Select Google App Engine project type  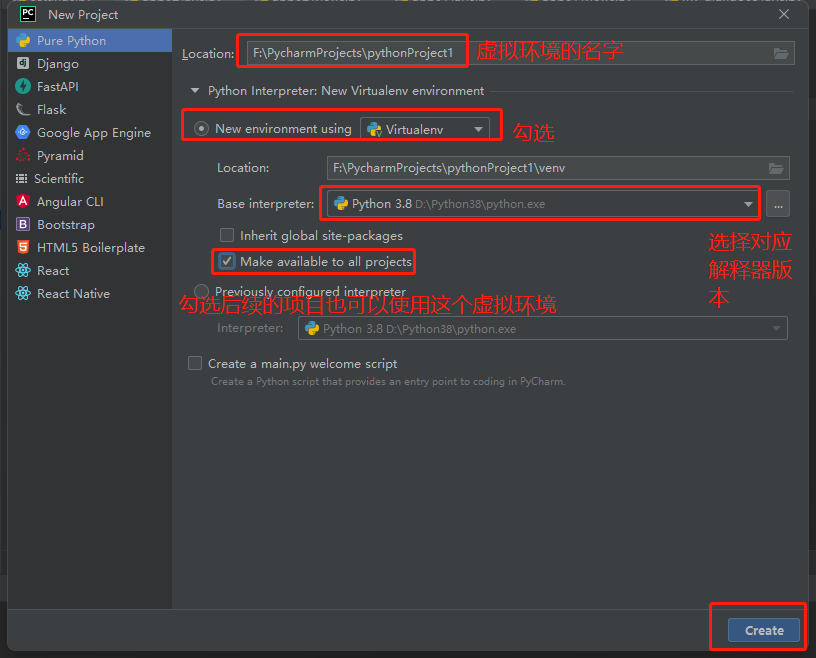coord(90,132)
